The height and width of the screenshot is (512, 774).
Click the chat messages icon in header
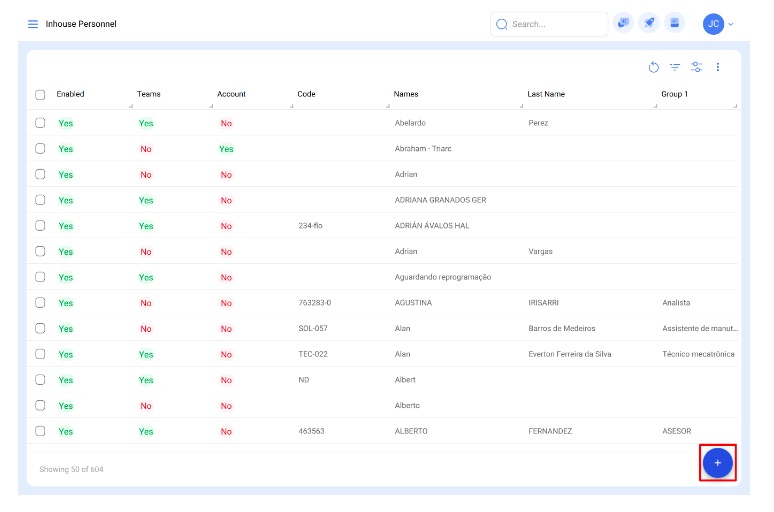623,23
